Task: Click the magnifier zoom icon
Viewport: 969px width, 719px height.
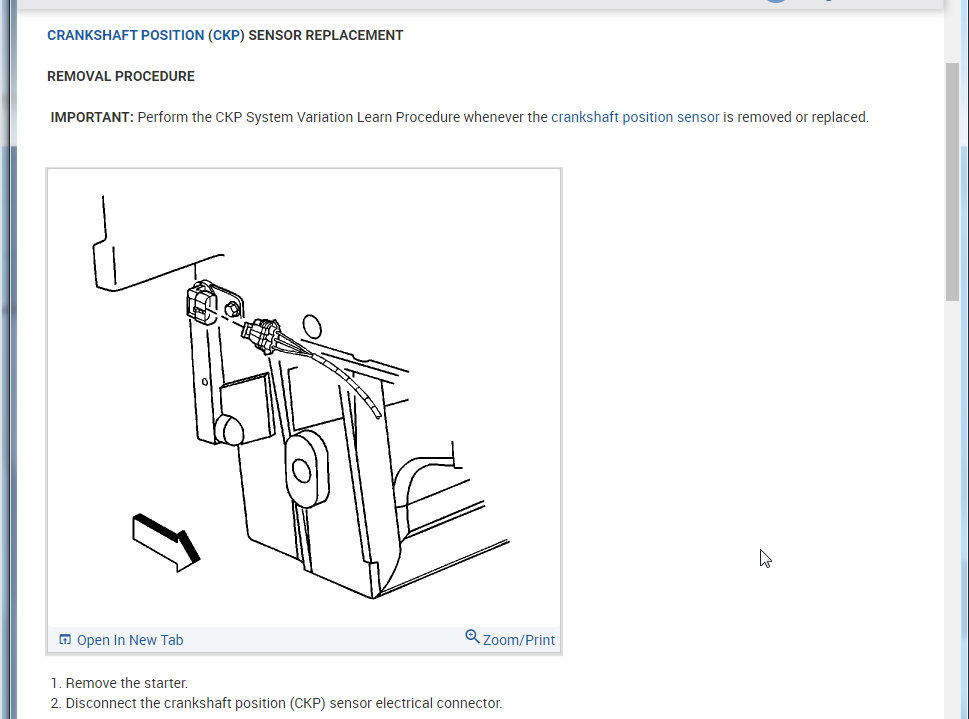Action: pos(472,636)
